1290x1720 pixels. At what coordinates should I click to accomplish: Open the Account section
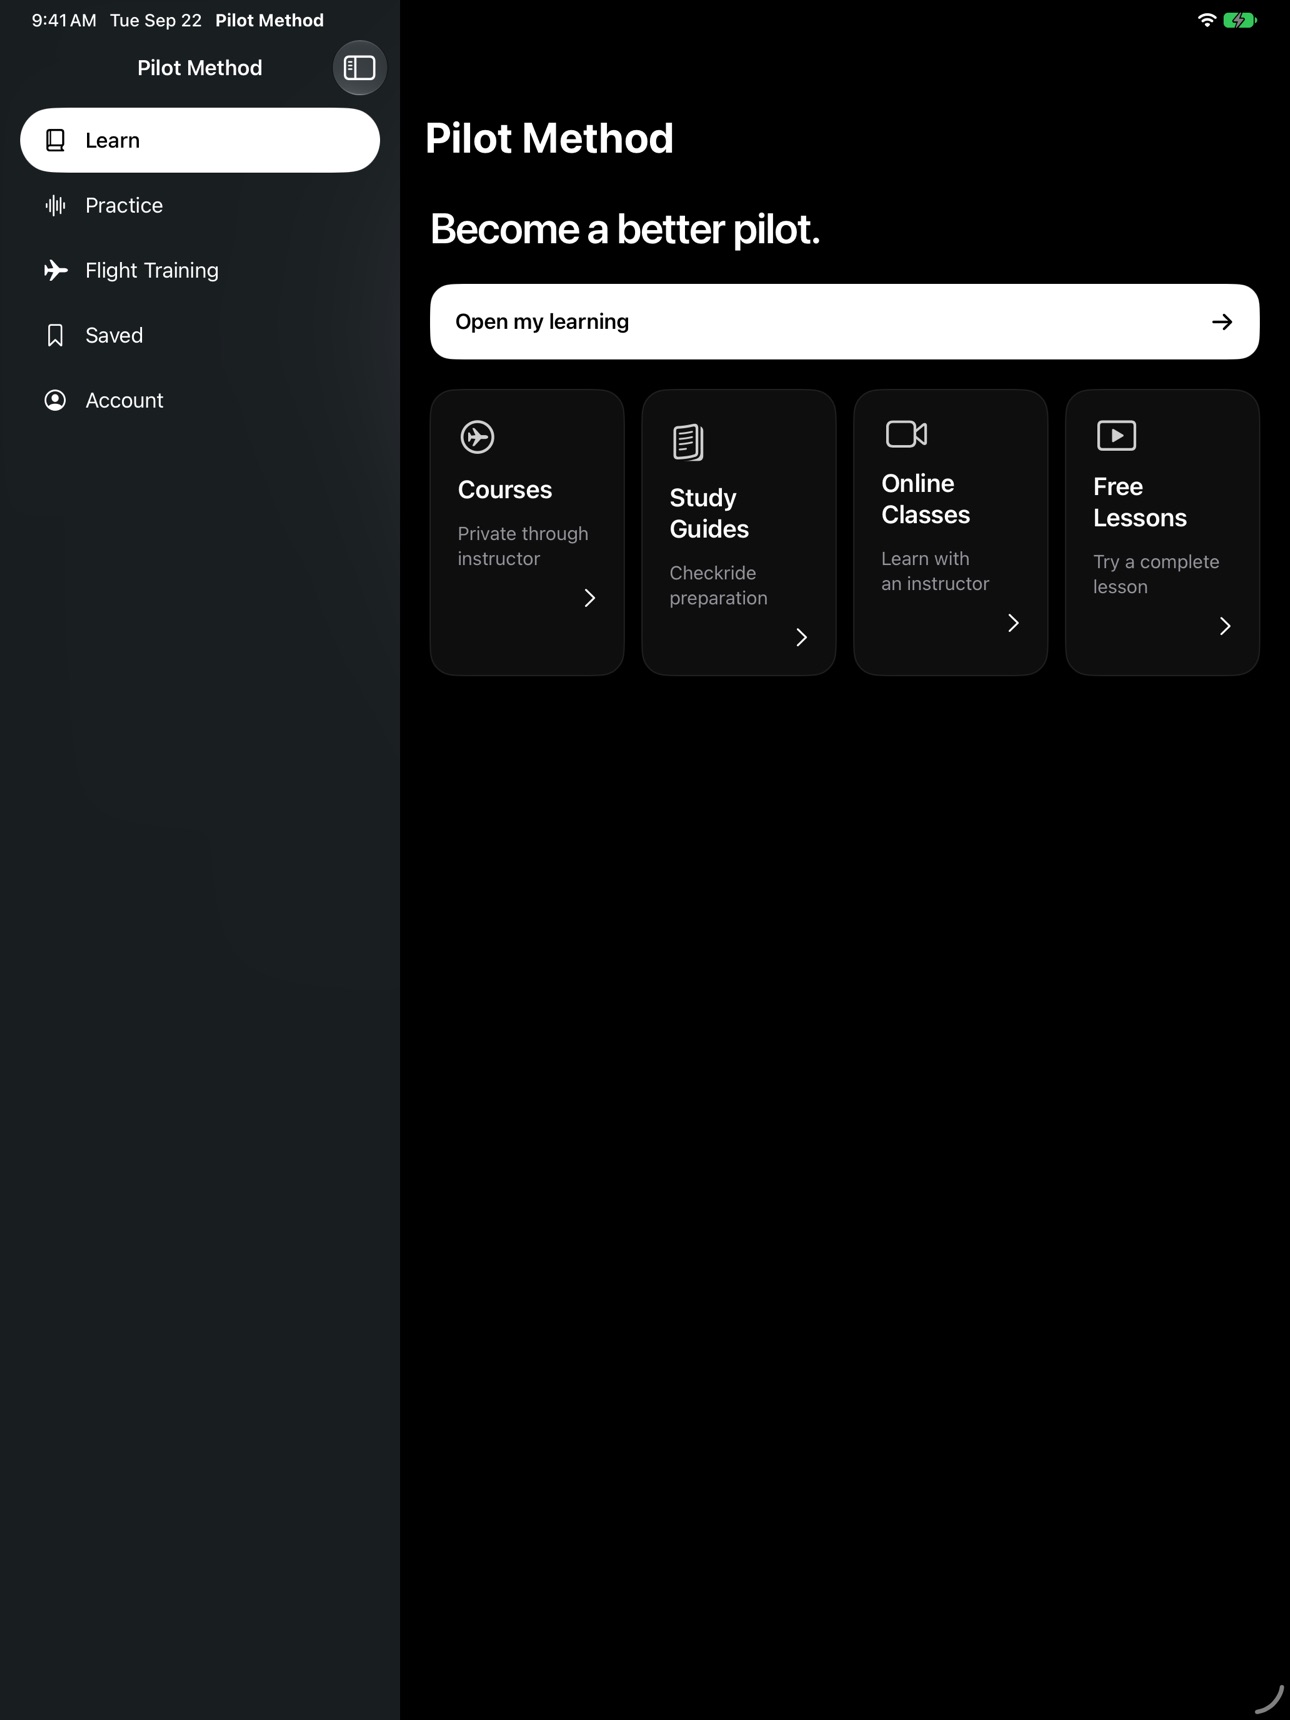coord(200,400)
